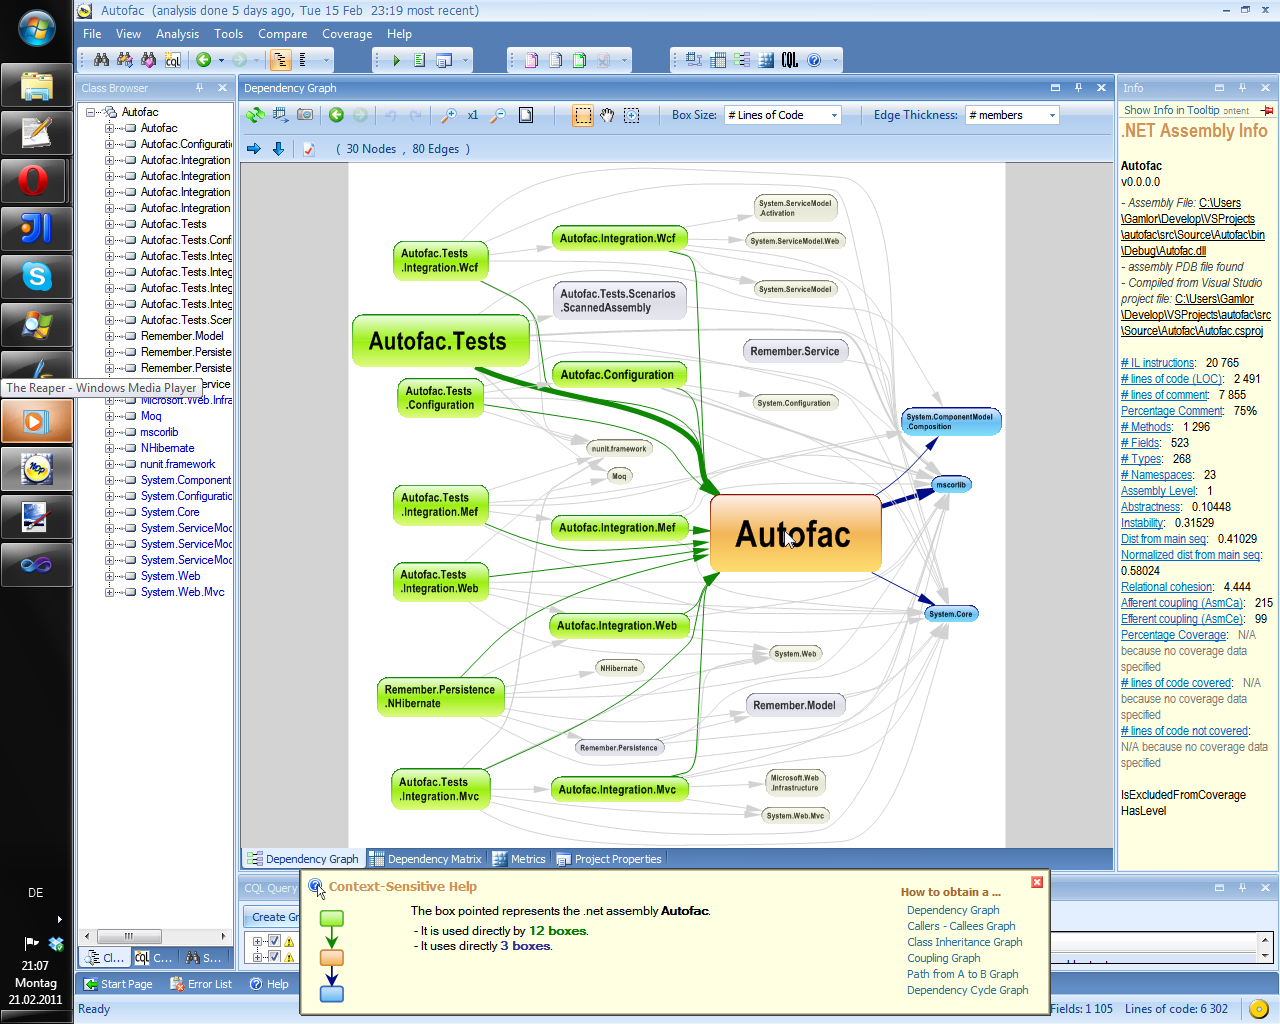Click the blue right arrow layout icon
Image resolution: width=1280 pixels, height=1024 pixels.
coord(254,149)
